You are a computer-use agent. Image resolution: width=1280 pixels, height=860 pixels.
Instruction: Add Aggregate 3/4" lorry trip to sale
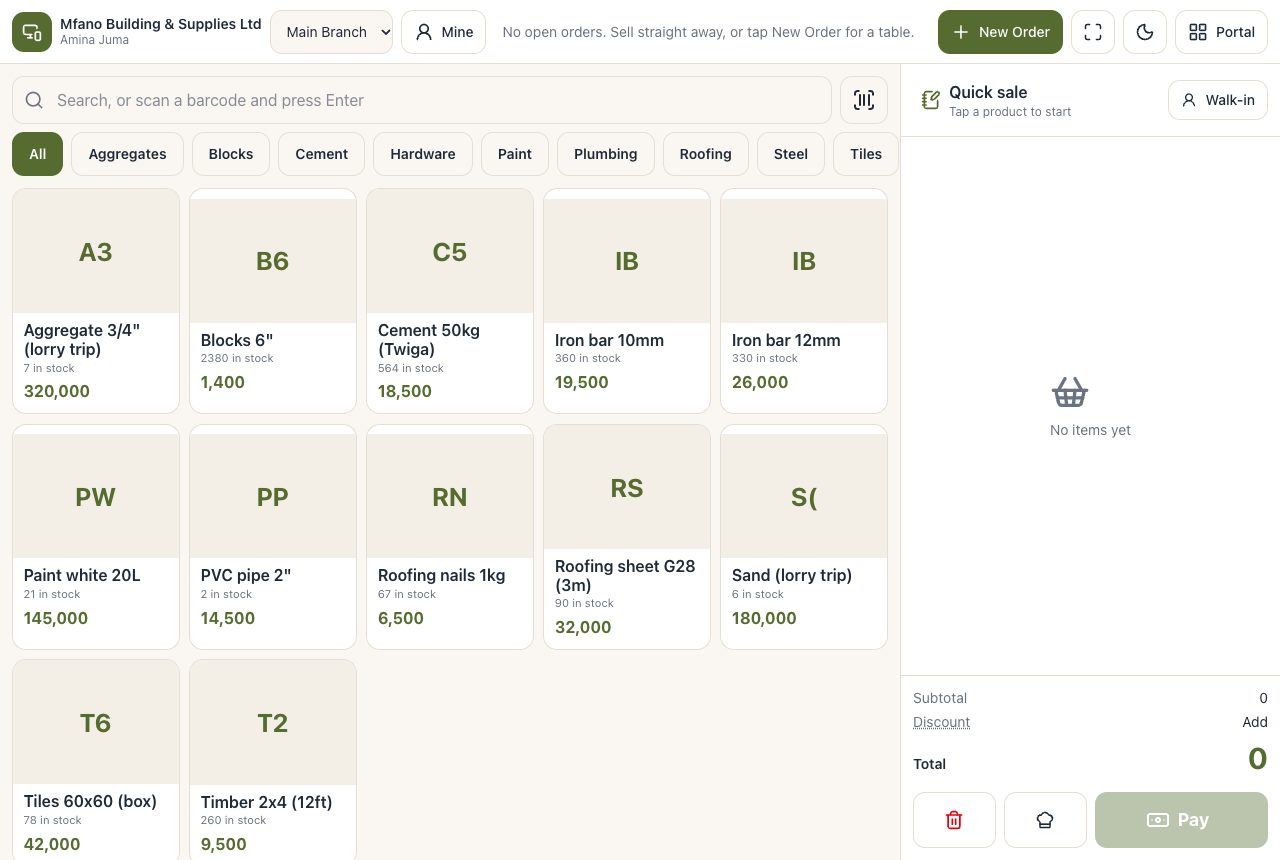(96, 301)
